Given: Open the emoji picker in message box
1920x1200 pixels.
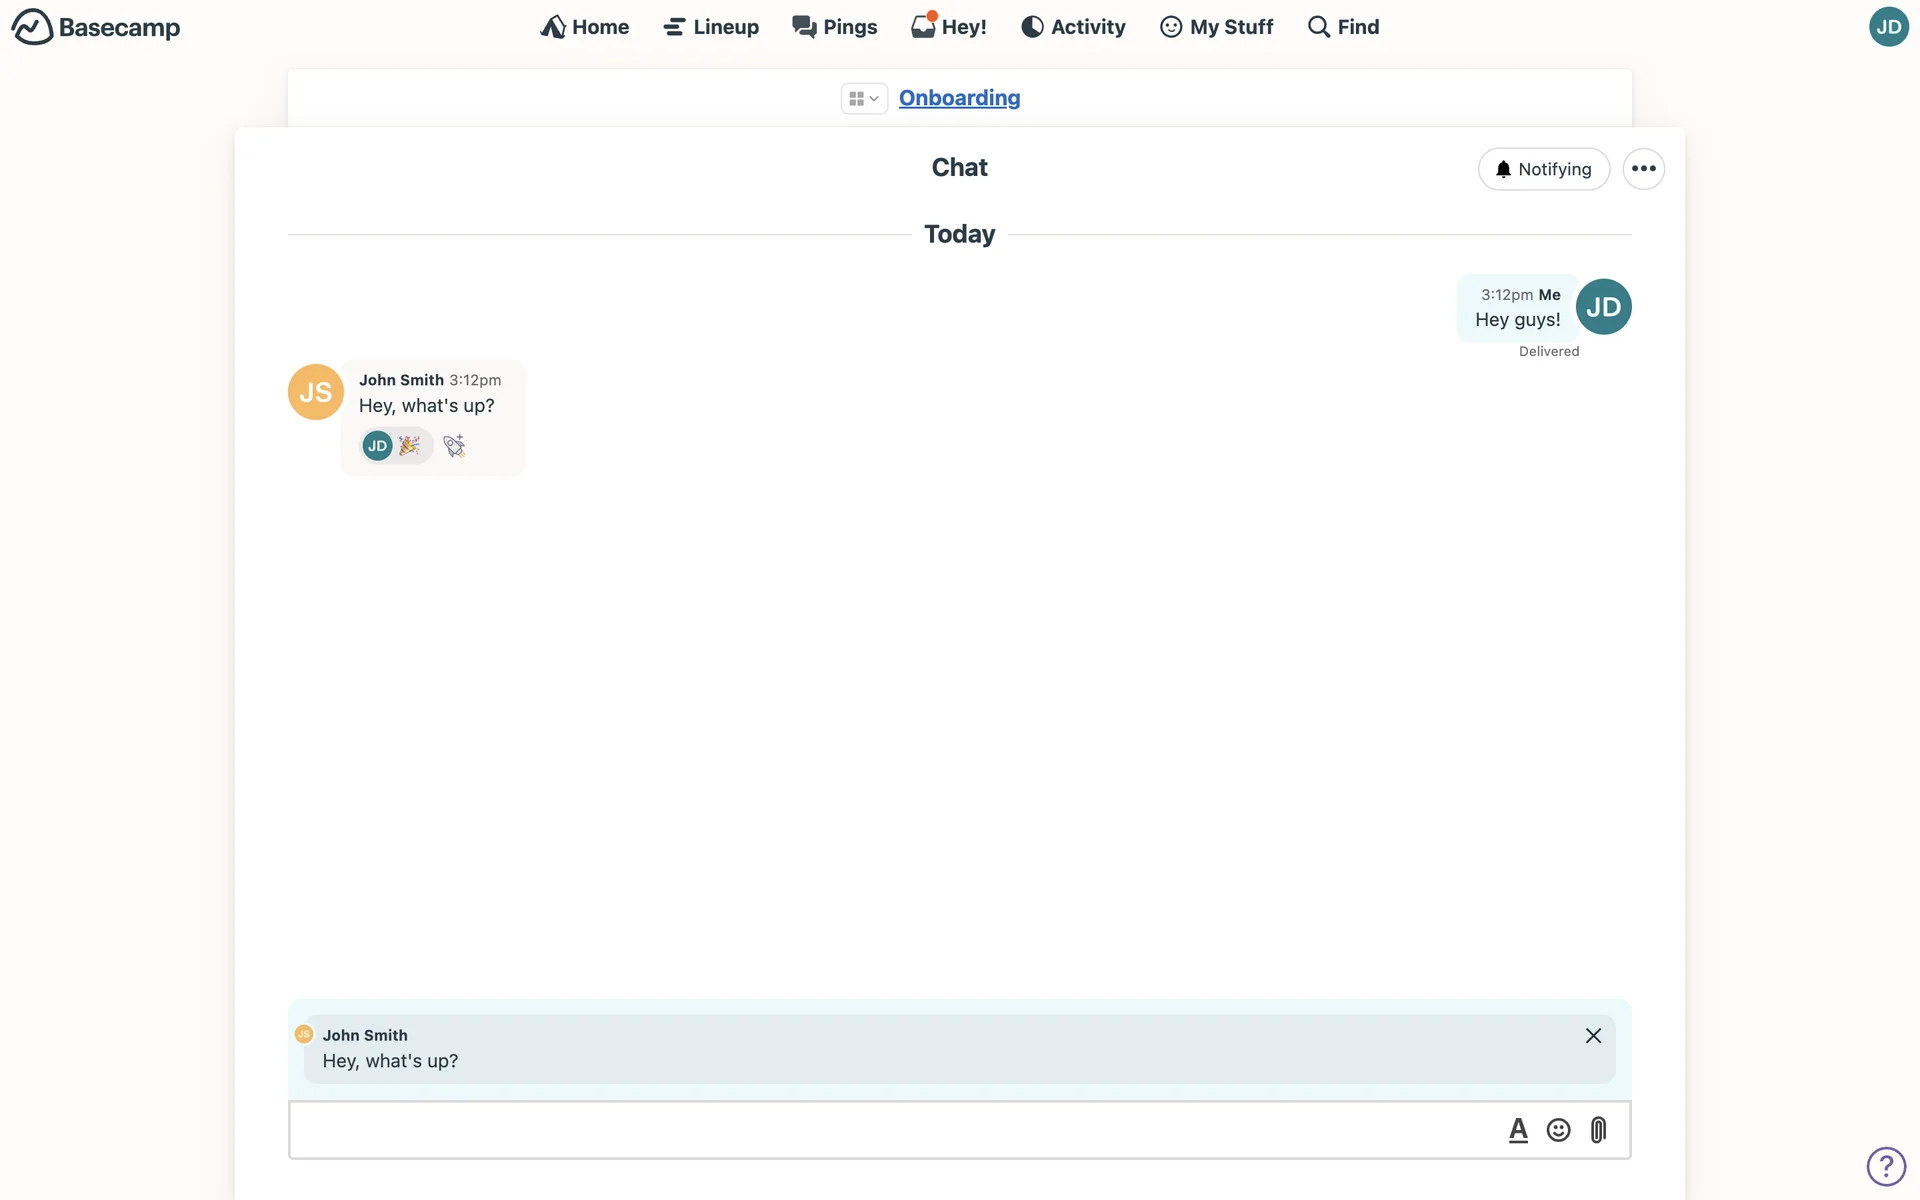Looking at the screenshot, I should click(1558, 1130).
